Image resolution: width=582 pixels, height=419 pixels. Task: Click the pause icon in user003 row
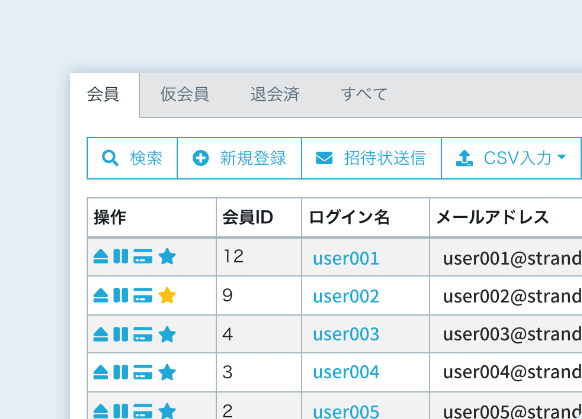click(x=121, y=334)
